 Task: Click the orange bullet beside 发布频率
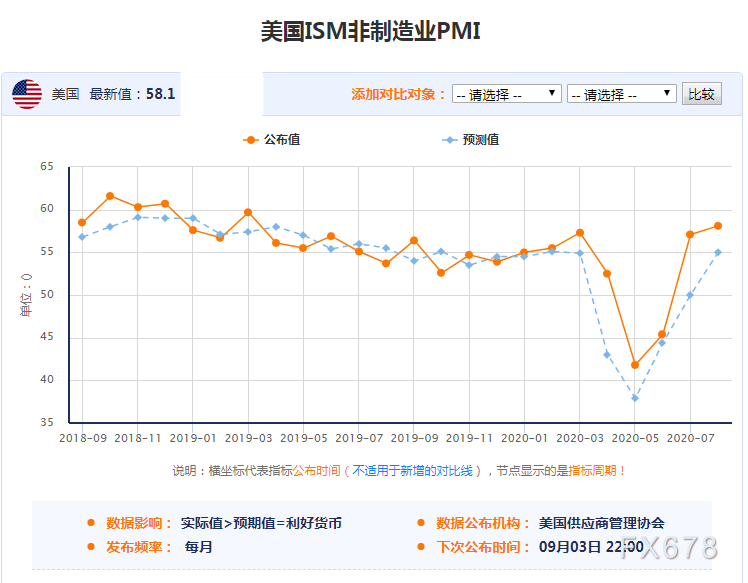tap(91, 547)
